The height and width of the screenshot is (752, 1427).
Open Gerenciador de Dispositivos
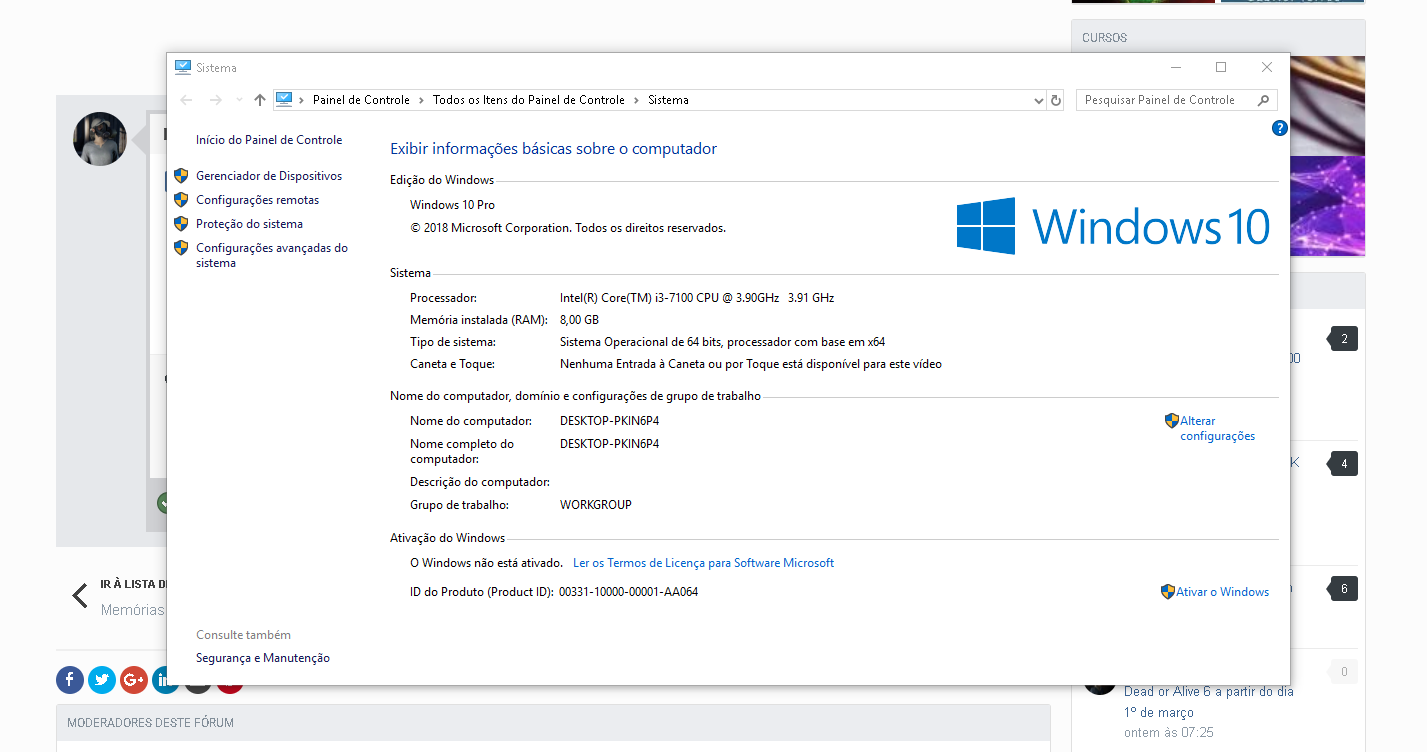click(x=269, y=176)
